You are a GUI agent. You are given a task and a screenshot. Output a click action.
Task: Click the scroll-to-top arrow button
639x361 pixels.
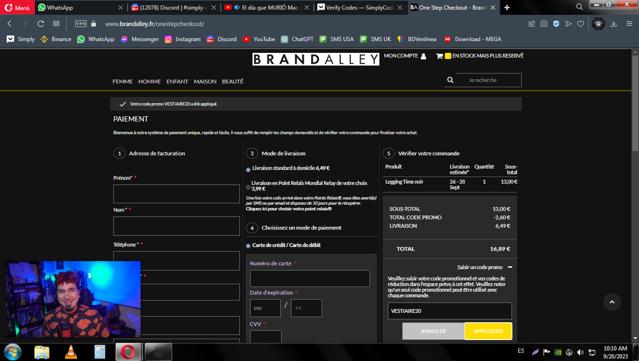point(612,302)
